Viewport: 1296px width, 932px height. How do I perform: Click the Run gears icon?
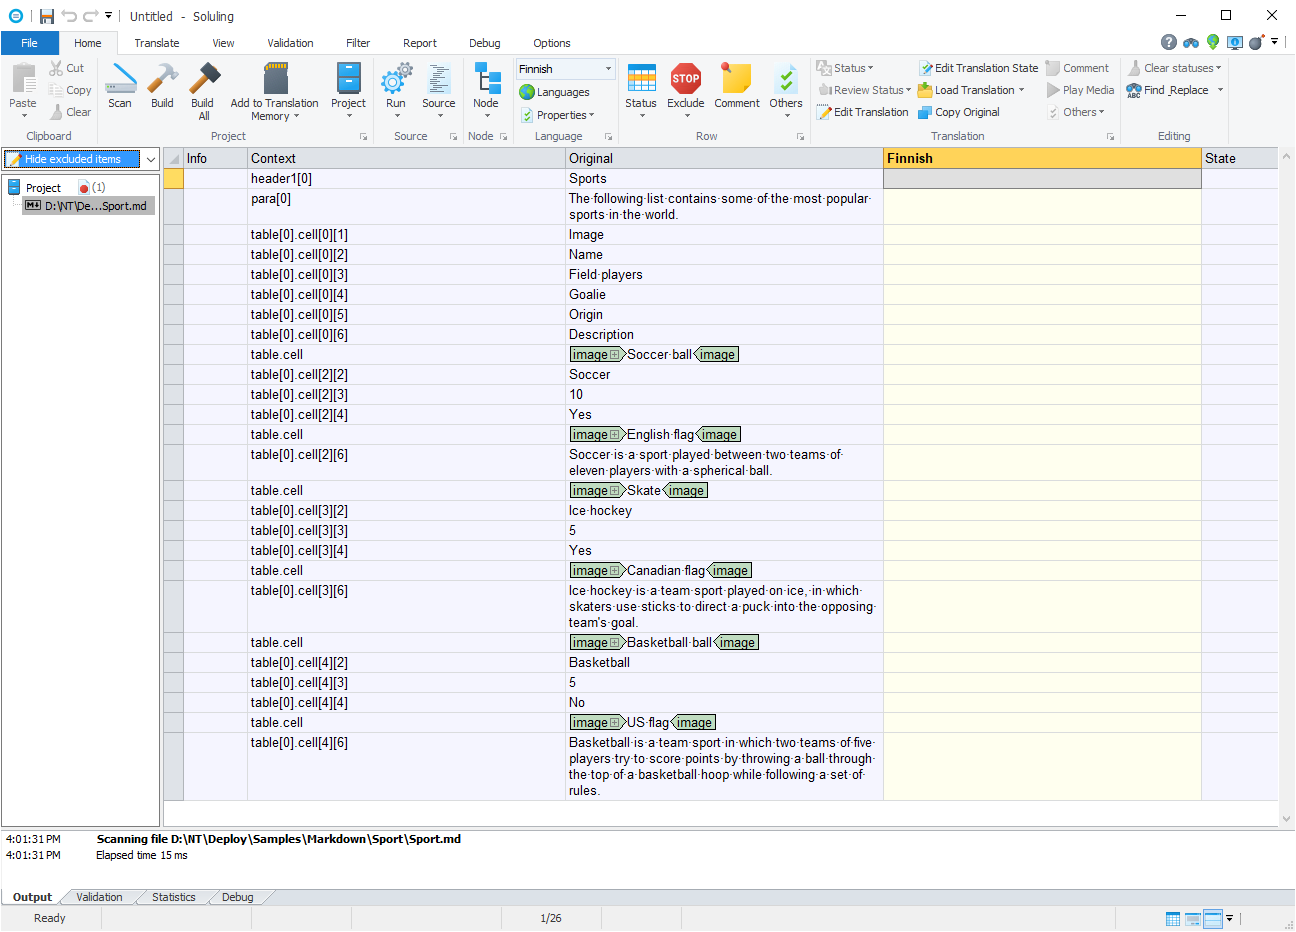(396, 78)
